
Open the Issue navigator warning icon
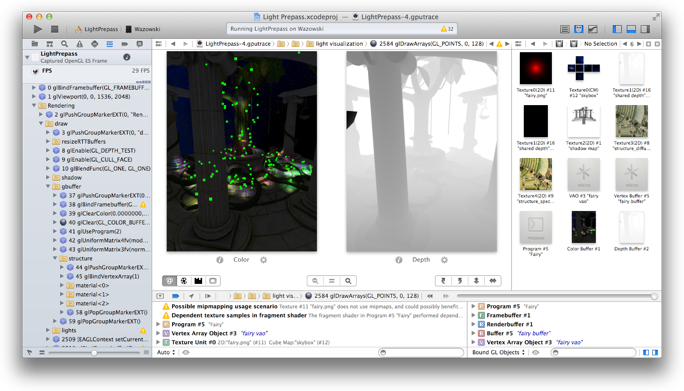79,44
